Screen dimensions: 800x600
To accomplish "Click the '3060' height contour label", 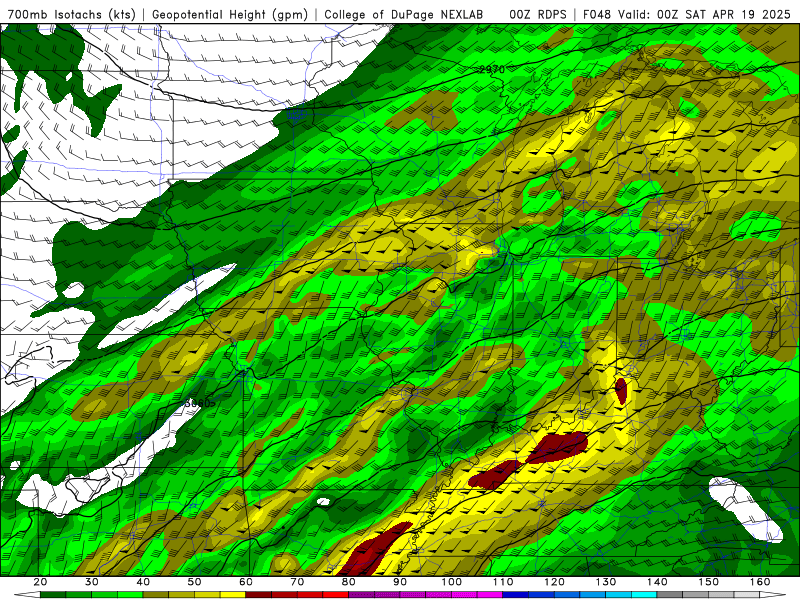I will [198, 403].
